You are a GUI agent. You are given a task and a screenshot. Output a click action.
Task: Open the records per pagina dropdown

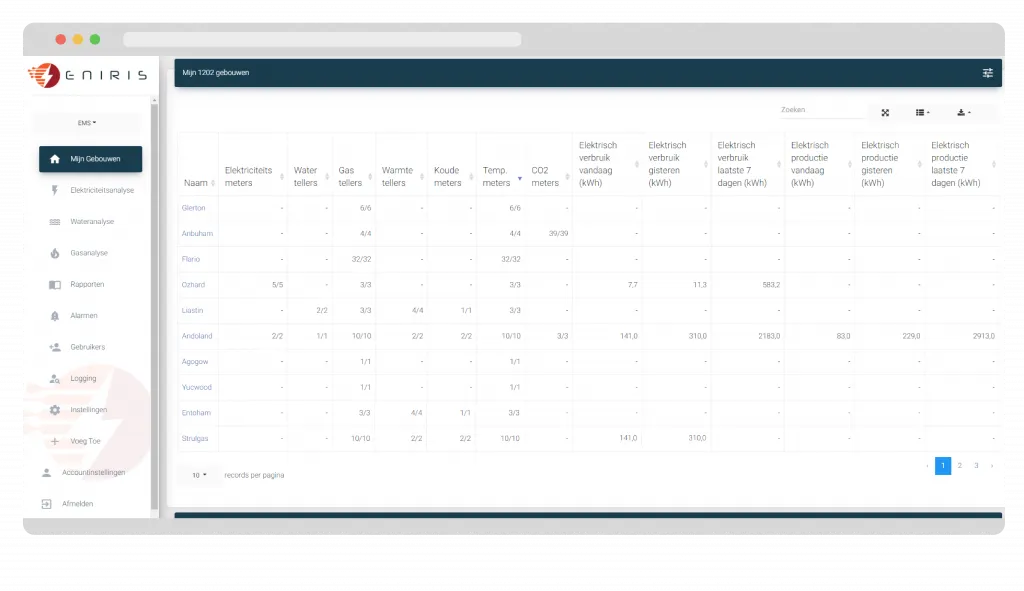[198, 475]
